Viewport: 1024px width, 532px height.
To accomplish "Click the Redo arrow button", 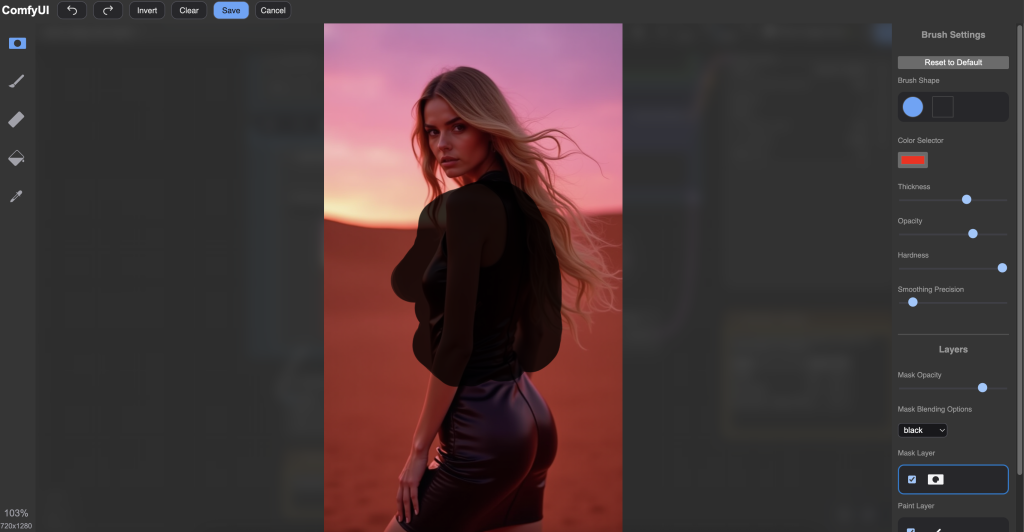I will click(x=108, y=10).
